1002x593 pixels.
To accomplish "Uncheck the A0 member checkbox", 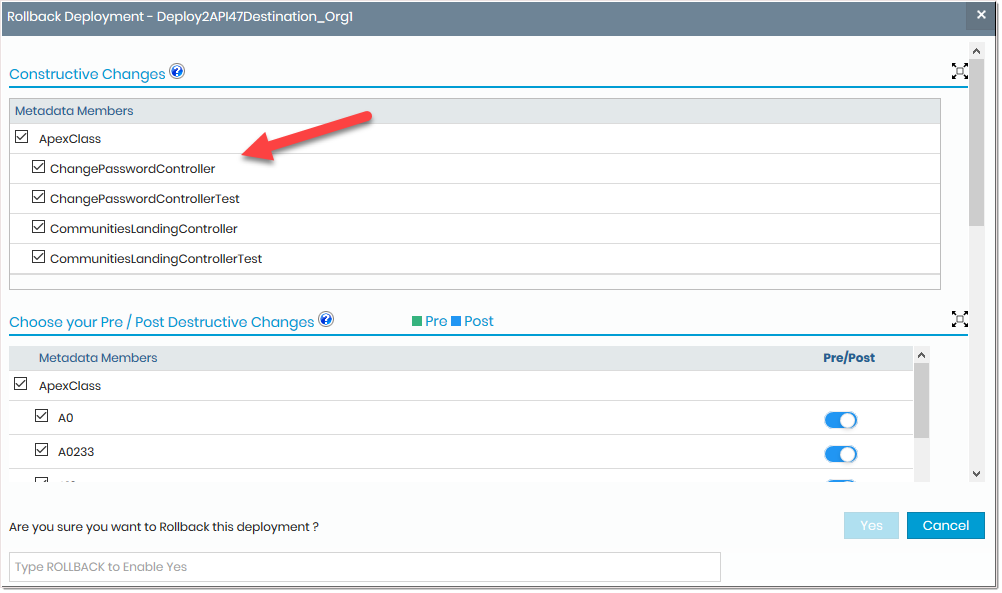I will click(42, 416).
